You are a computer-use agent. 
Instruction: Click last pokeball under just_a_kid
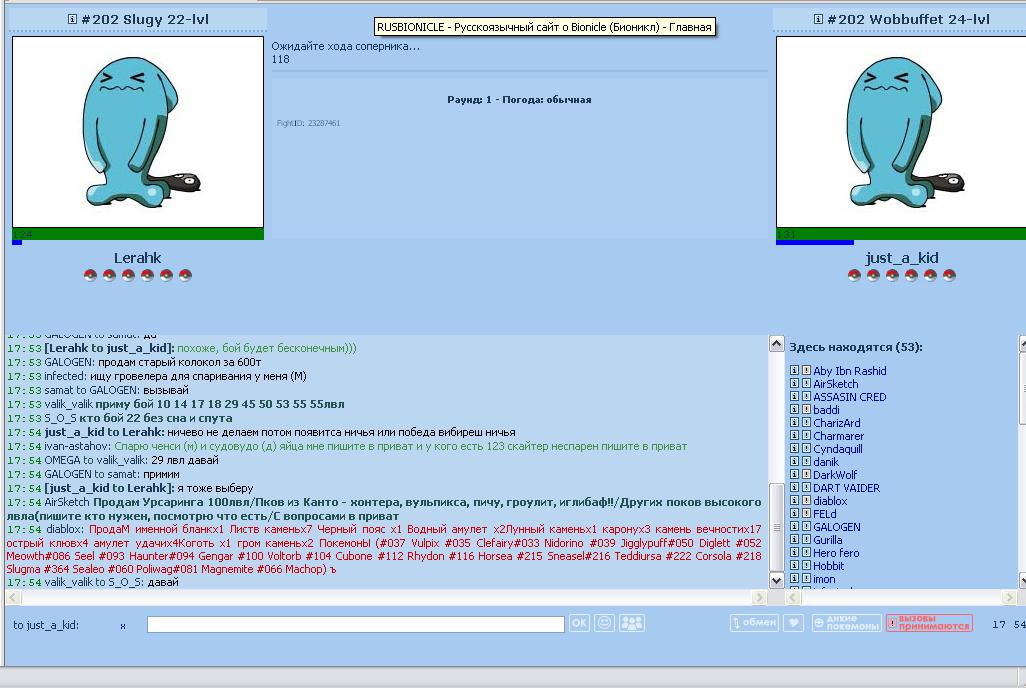tap(949, 275)
